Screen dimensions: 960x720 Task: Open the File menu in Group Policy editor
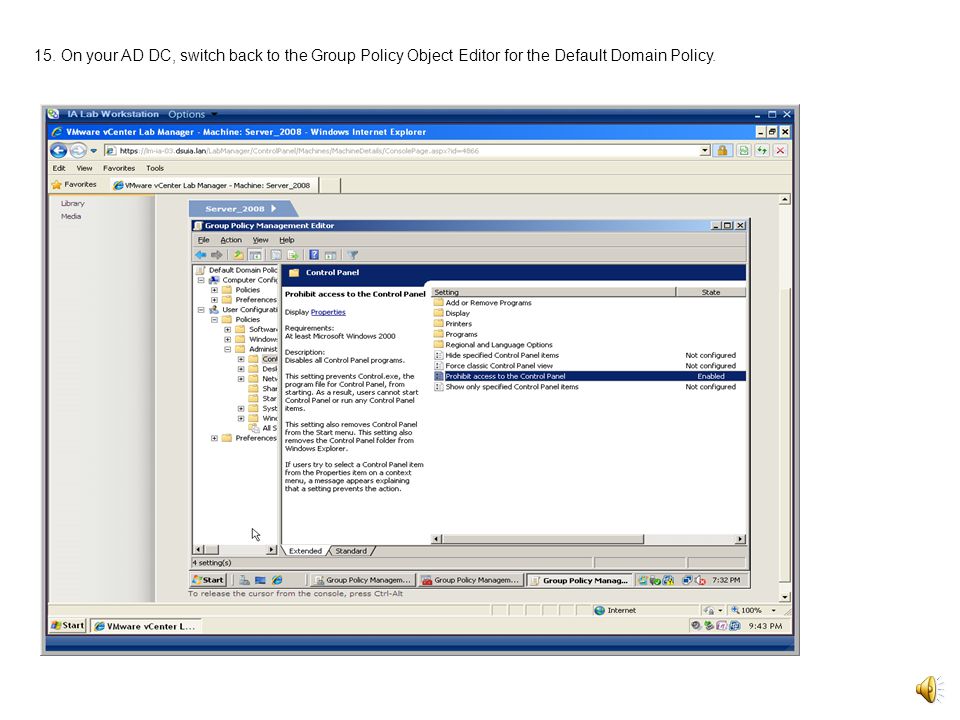(203, 240)
